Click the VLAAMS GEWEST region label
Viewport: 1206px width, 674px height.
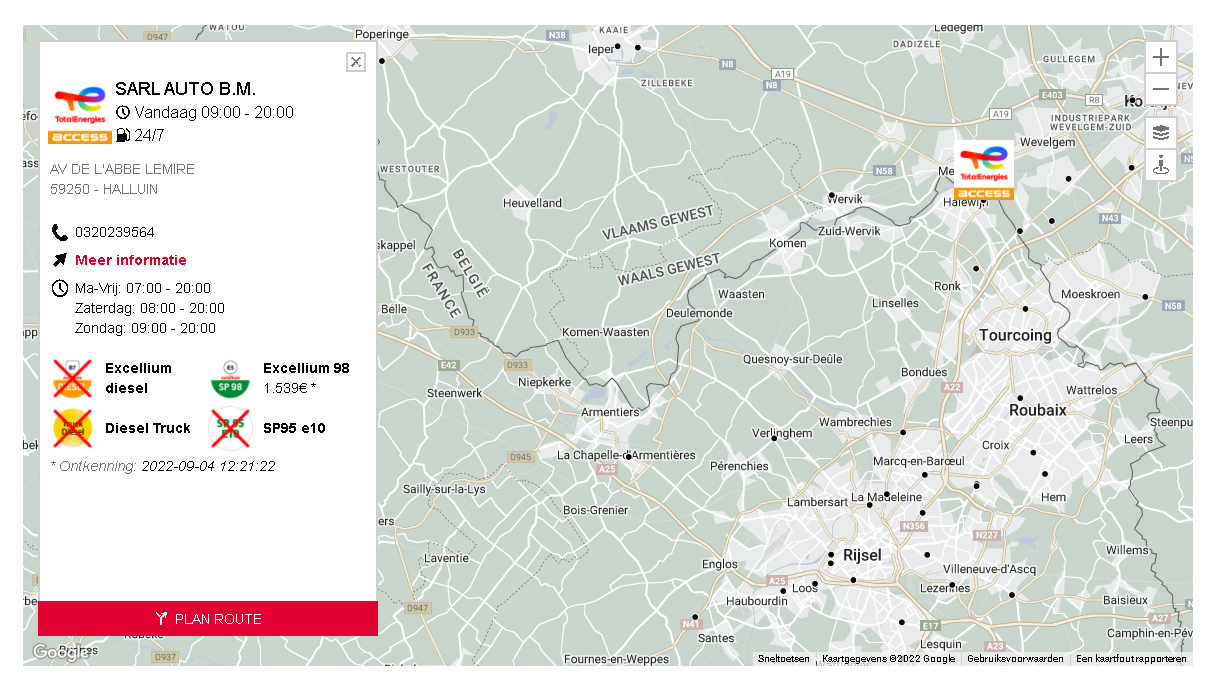tap(658, 222)
